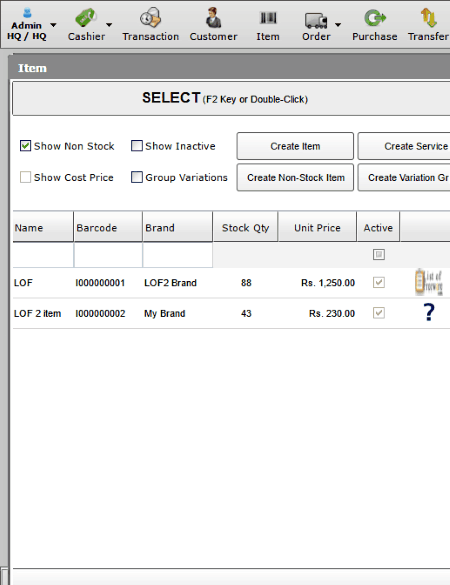Click the Create Item button

[x=295, y=146]
